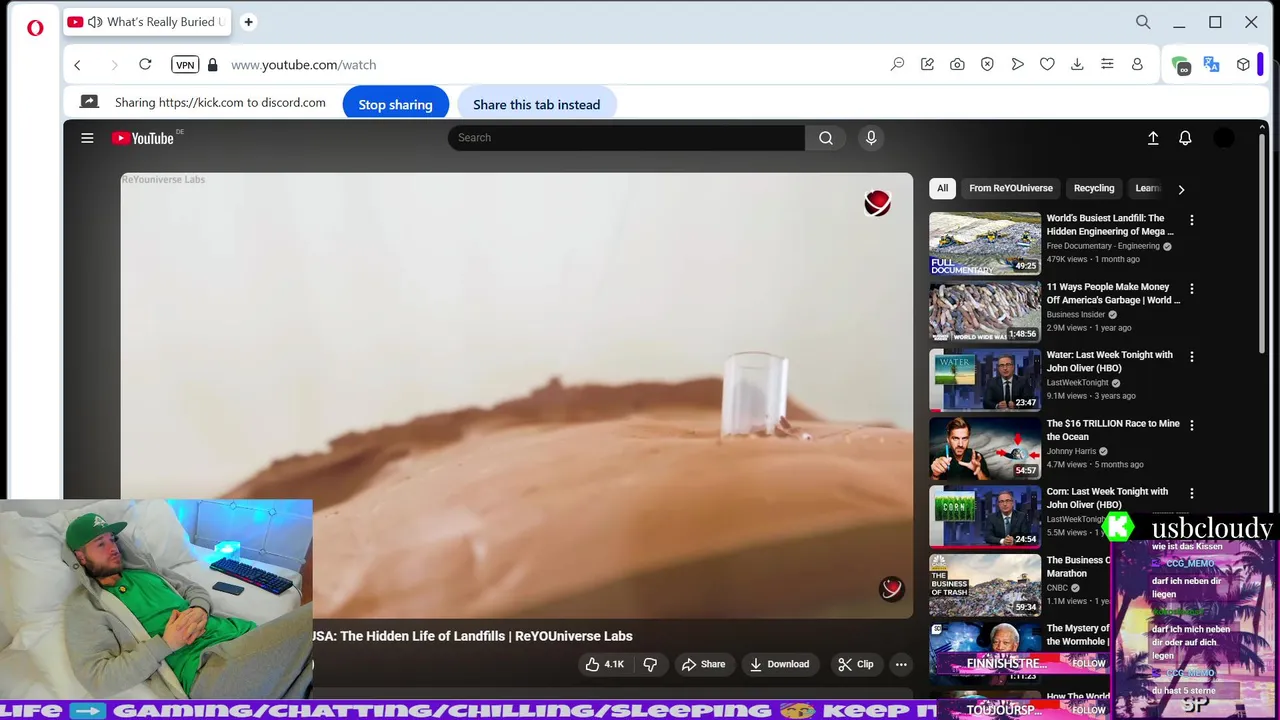Open the zoom out magnifier icon
The image size is (1280, 720).
click(897, 64)
